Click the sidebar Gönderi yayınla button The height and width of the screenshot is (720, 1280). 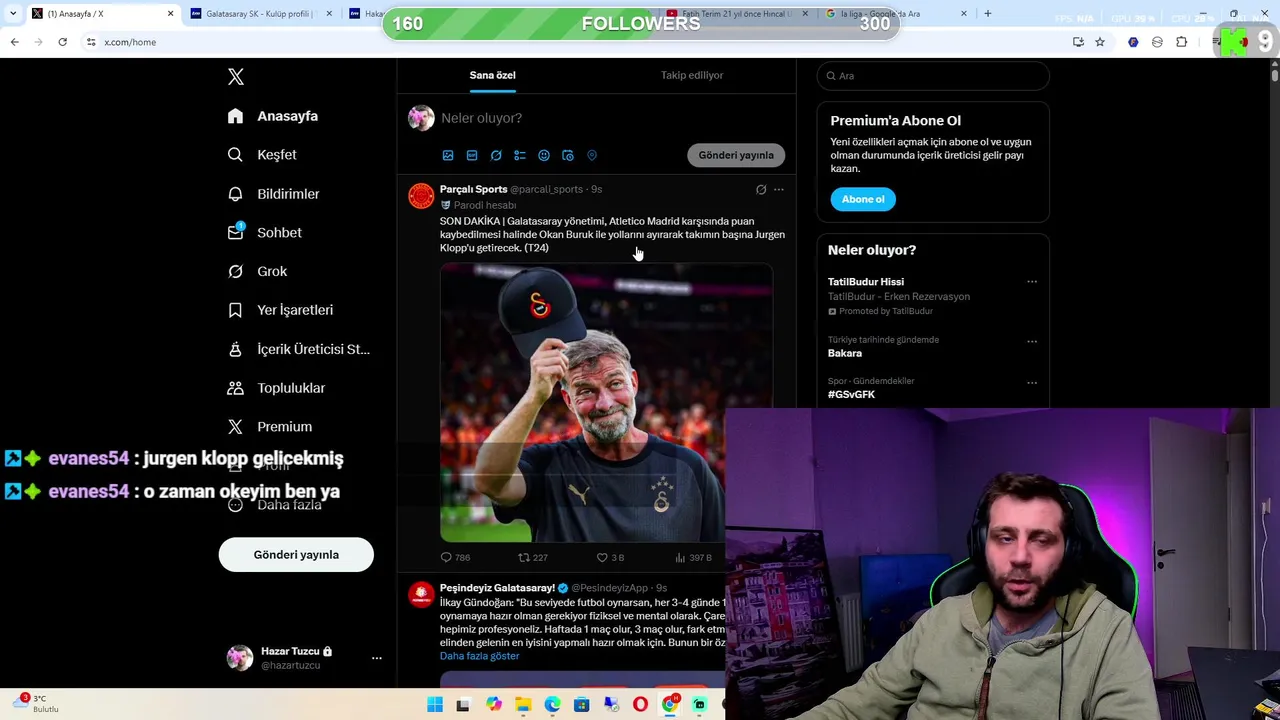coord(296,555)
